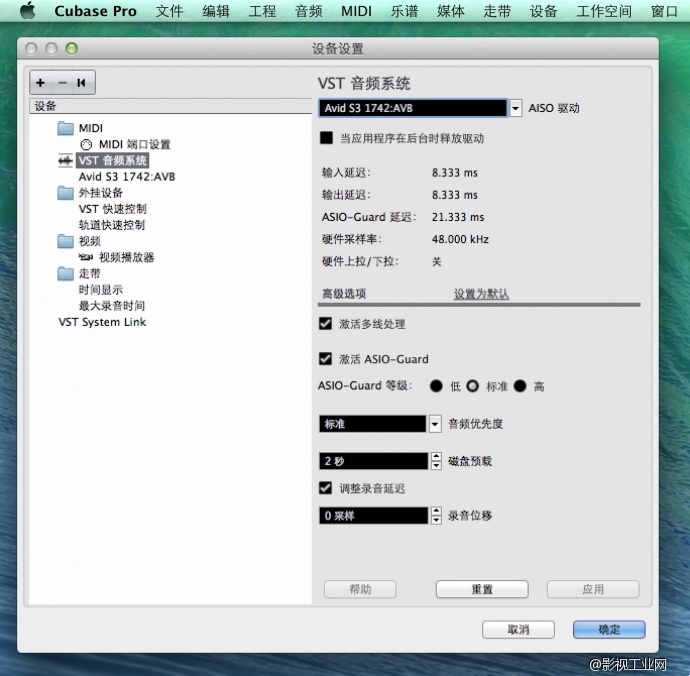The image size is (690, 676).
Task: Click the MIDI folder icon
Action: click(x=66, y=129)
